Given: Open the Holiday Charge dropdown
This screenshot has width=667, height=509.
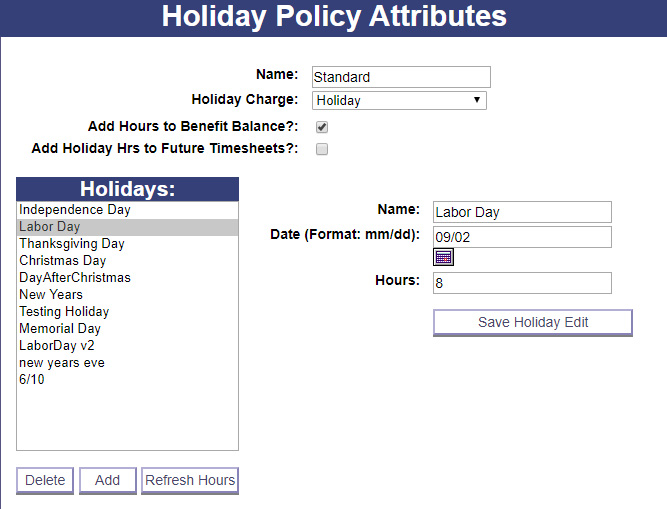Looking at the screenshot, I should coord(399,100).
